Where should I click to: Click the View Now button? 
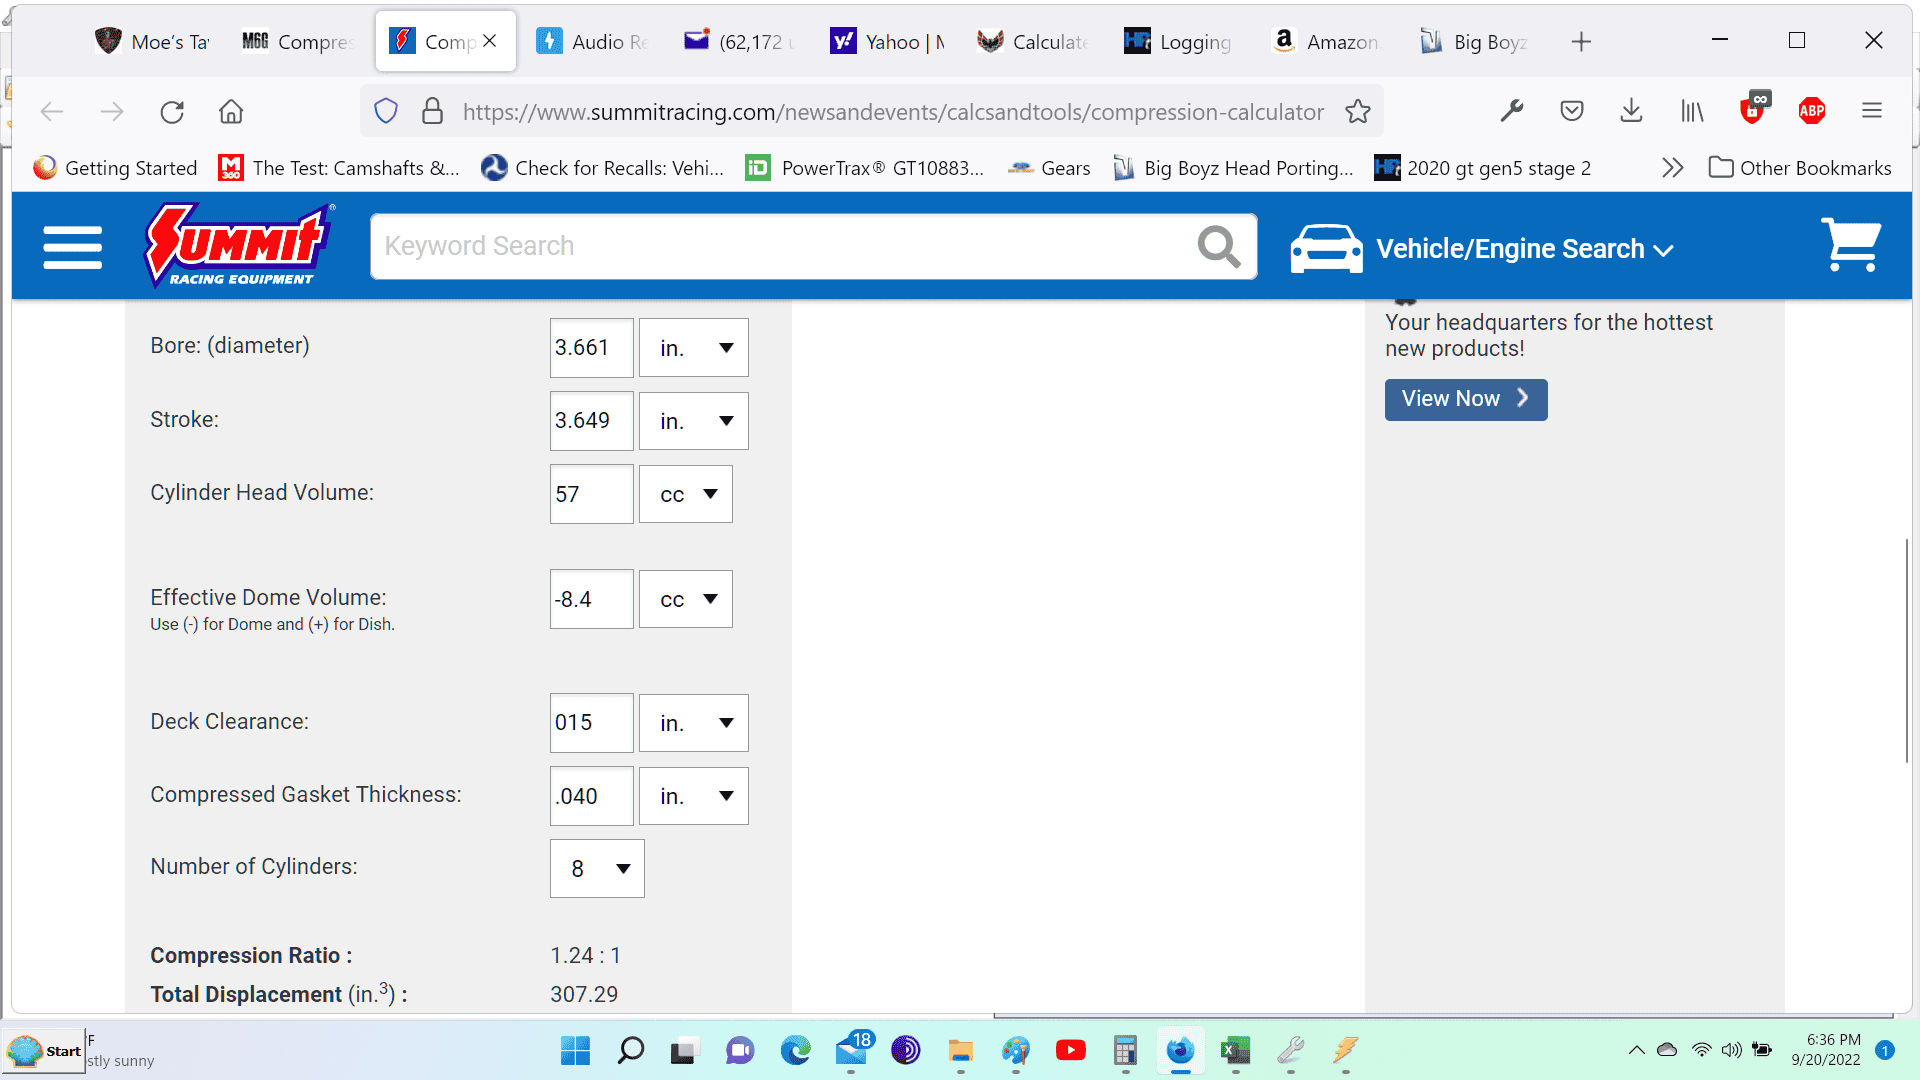(x=1466, y=399)
